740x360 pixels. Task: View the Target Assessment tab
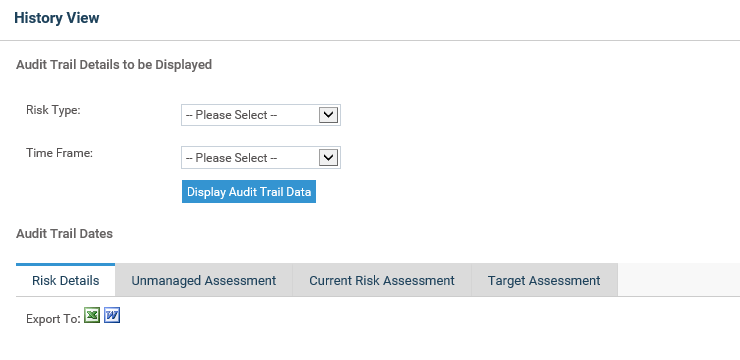coord(544,280)
